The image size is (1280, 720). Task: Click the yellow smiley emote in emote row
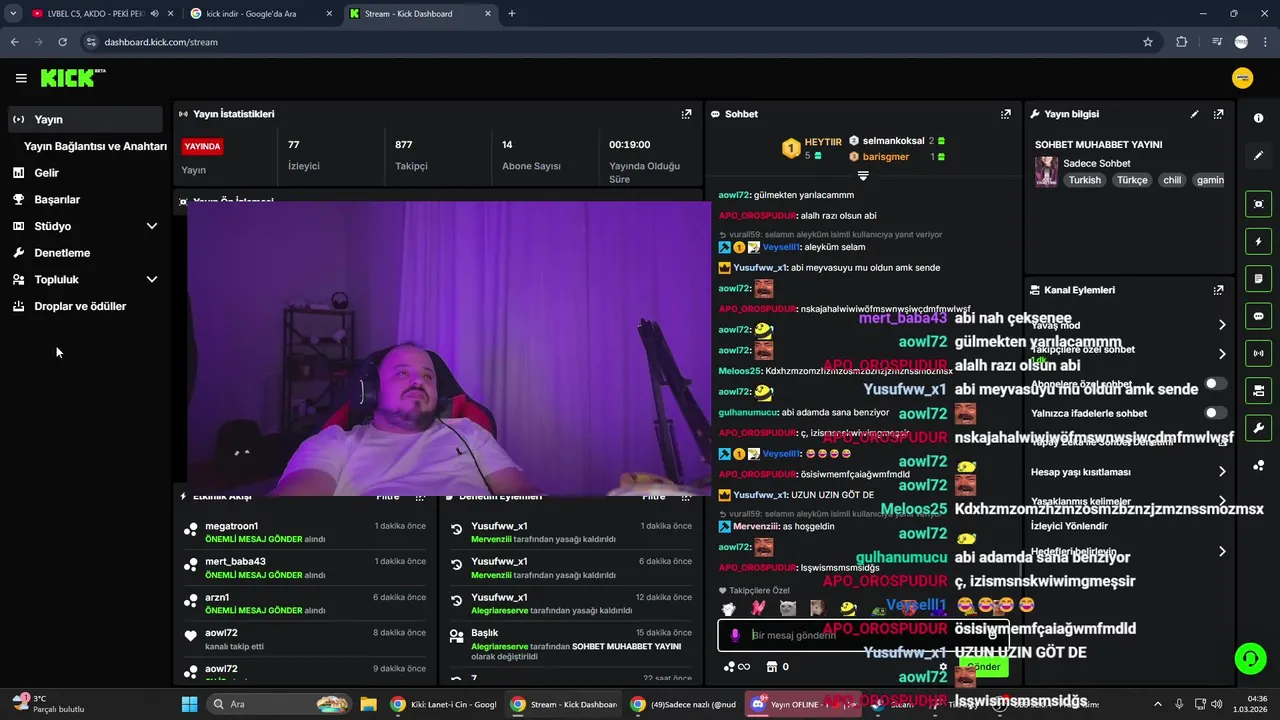coord(848,608)
